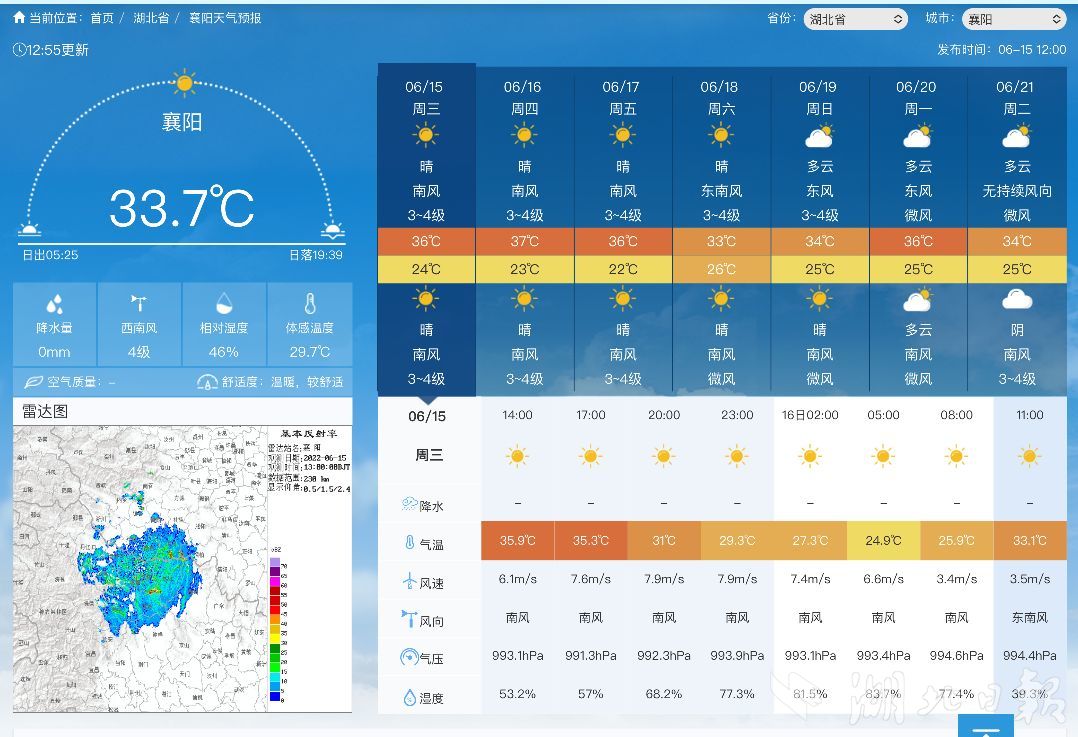Select the 06/20 周一 forecast tab

[918, 230]
